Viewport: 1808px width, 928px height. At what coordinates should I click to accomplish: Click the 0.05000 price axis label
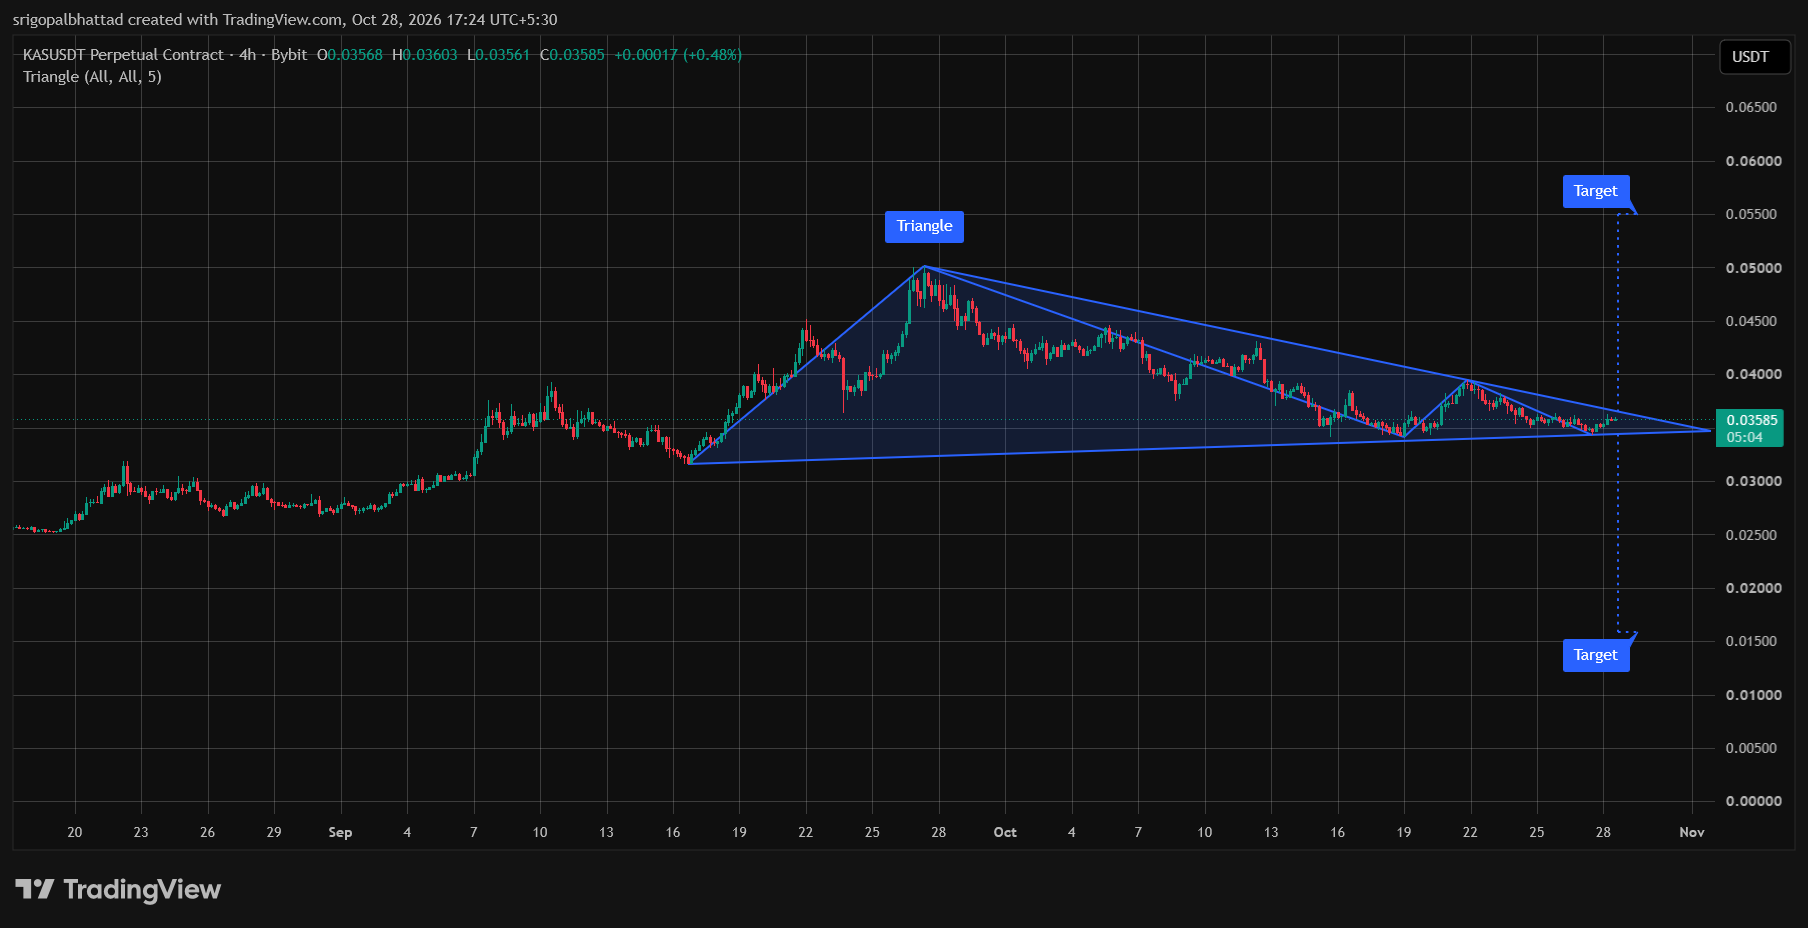1753,268
